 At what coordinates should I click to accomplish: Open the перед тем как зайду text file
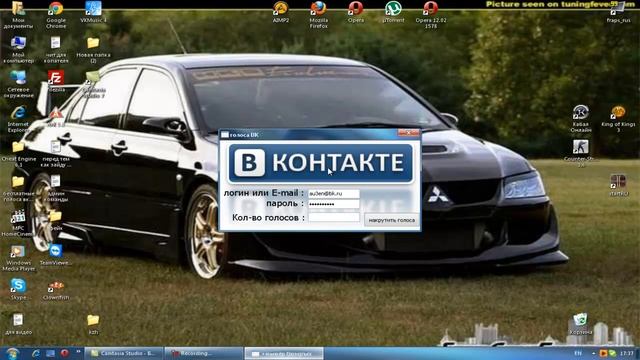tap(56, 154)
